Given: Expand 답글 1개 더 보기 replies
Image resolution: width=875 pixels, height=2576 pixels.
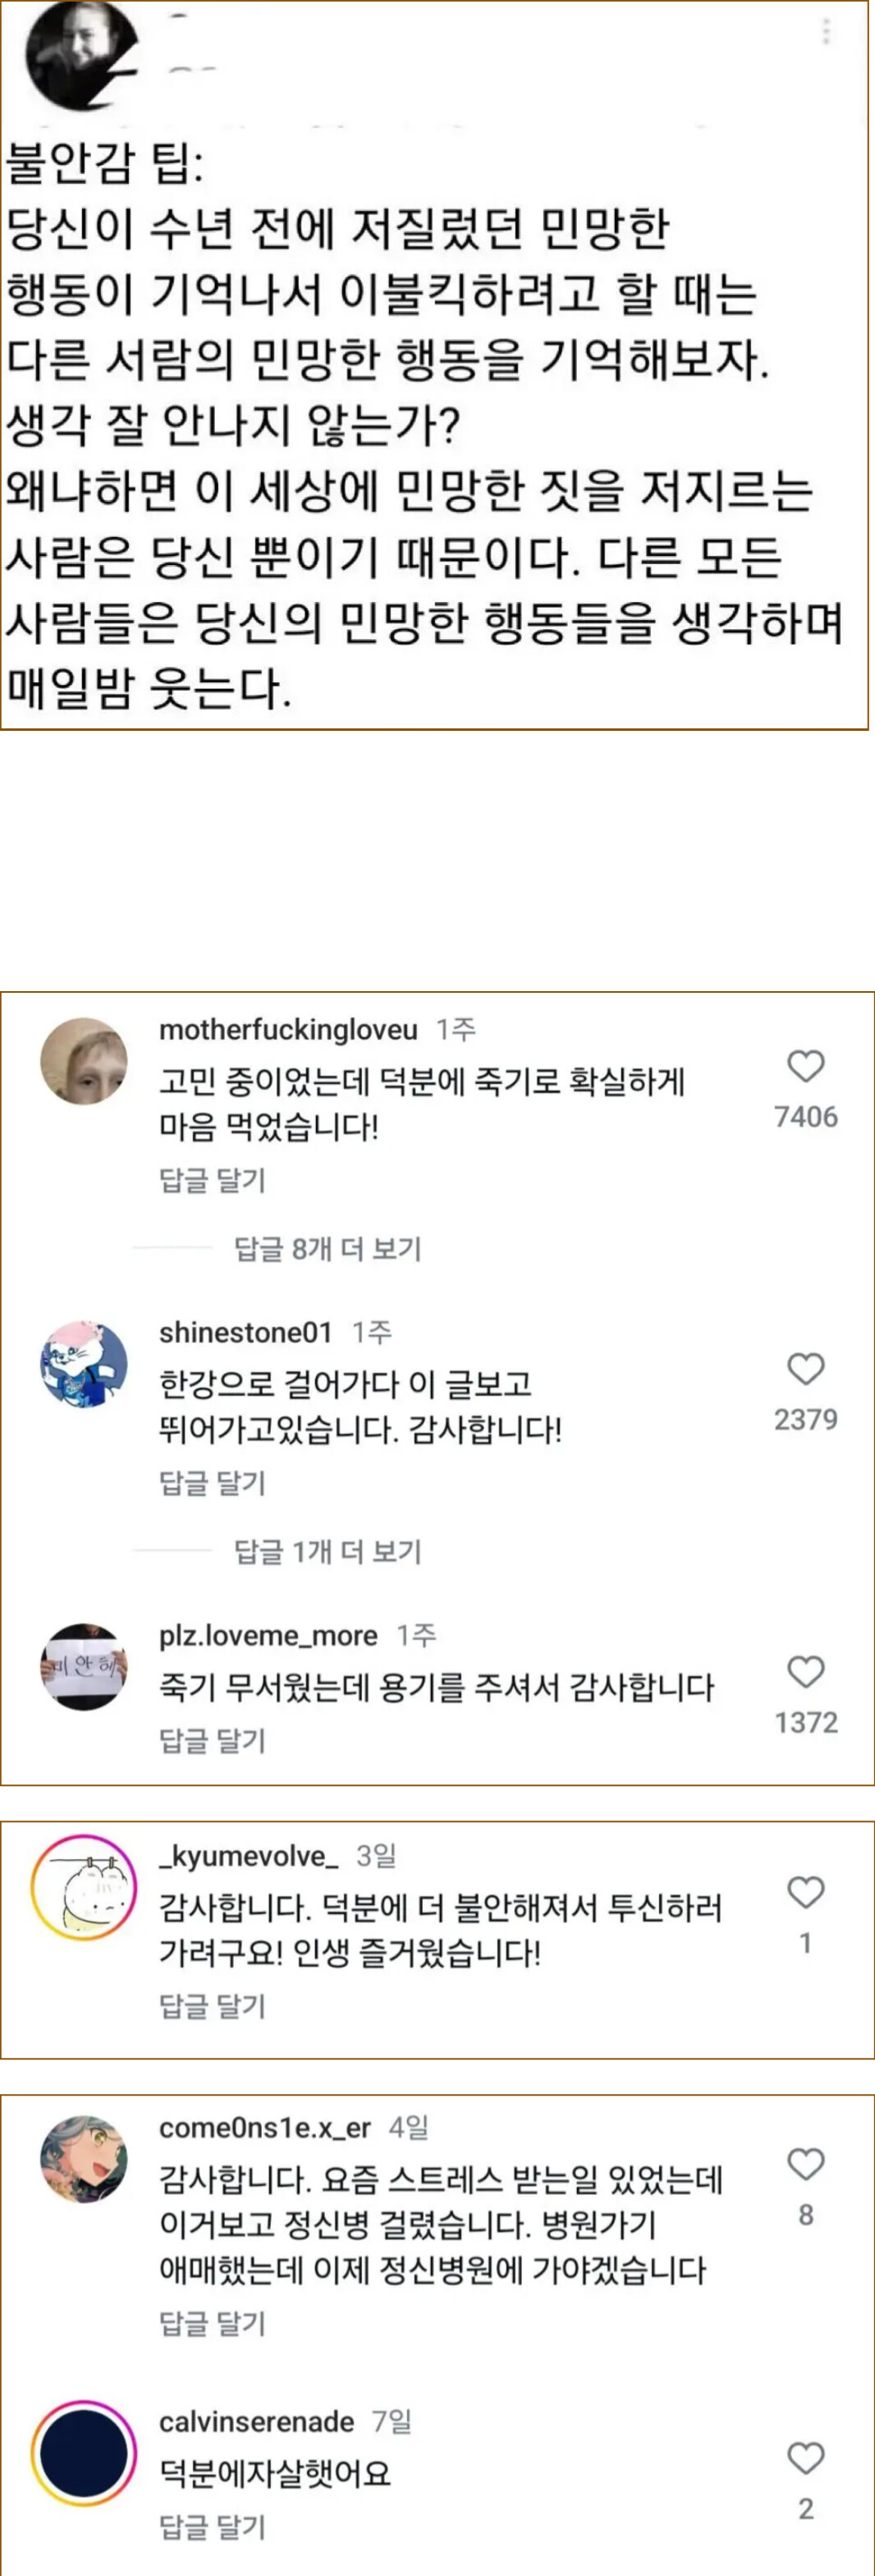Looking at the screenshot, I should point(327,1551).
